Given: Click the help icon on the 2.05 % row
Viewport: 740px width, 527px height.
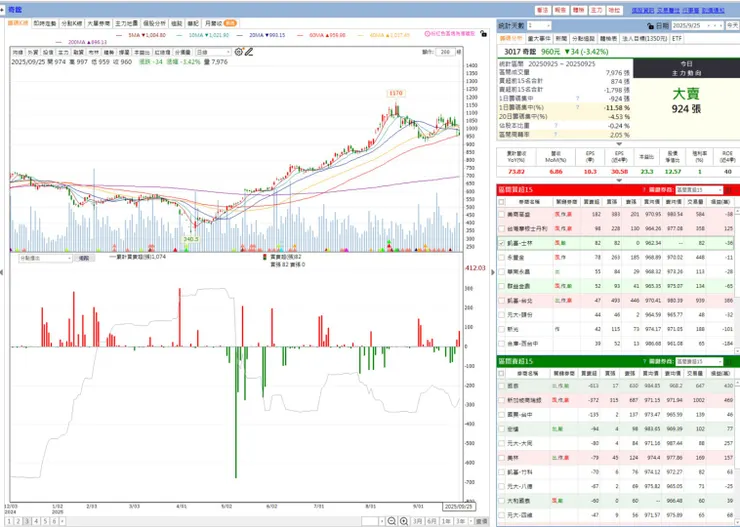Looking at the screenshot, I should [555, 134].
